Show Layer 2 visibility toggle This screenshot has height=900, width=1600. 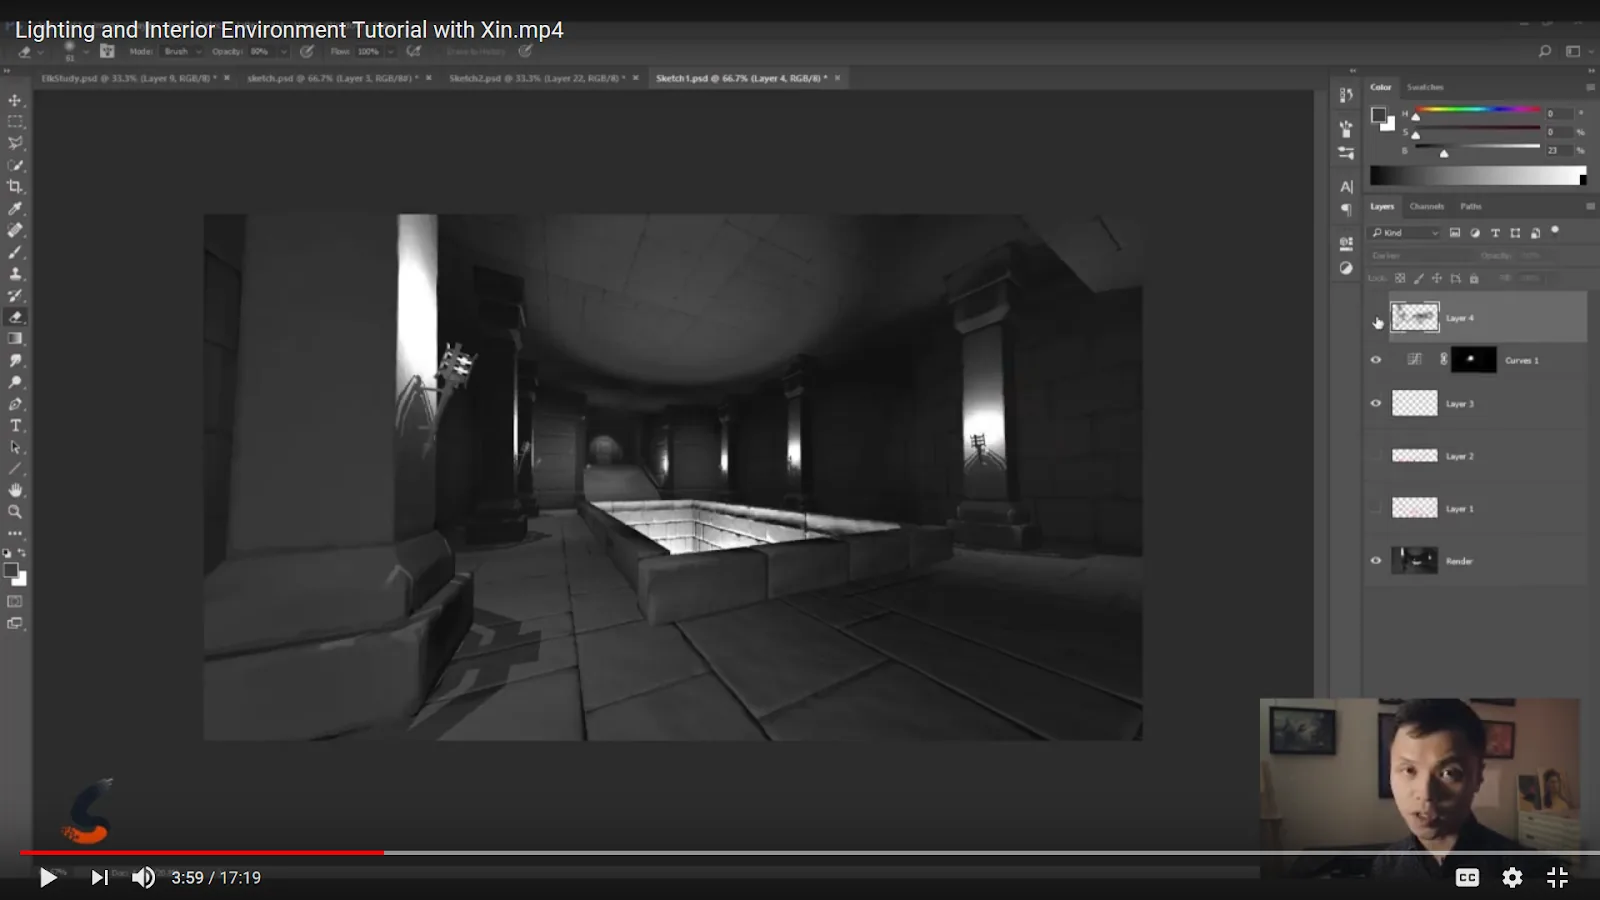coord(1376,456)
